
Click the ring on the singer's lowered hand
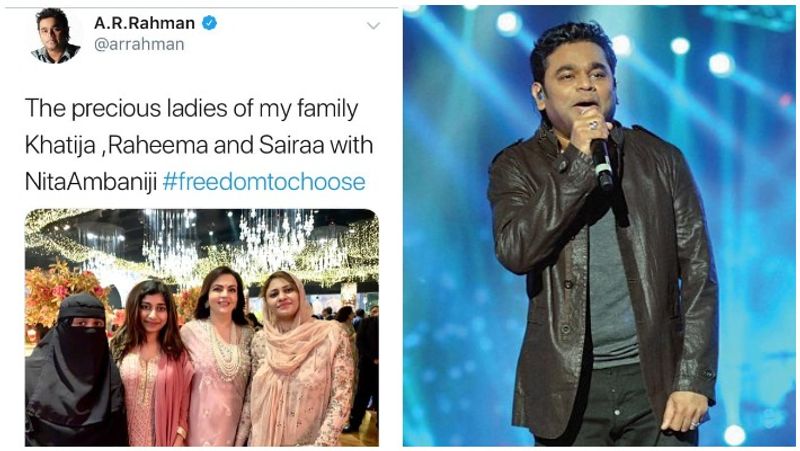694,424
